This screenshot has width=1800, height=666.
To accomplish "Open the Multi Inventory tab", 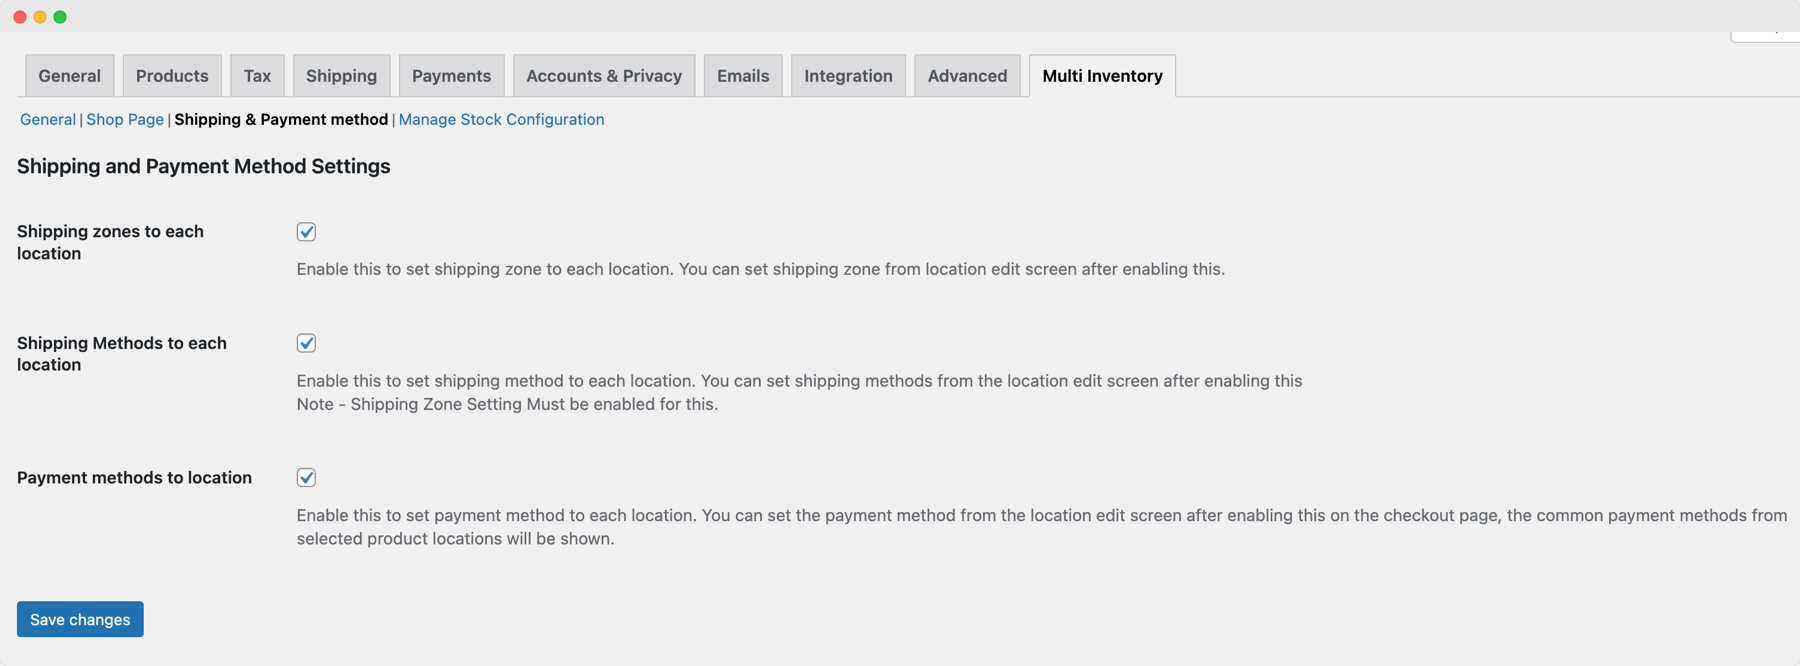I will [x=1101, y=75].
